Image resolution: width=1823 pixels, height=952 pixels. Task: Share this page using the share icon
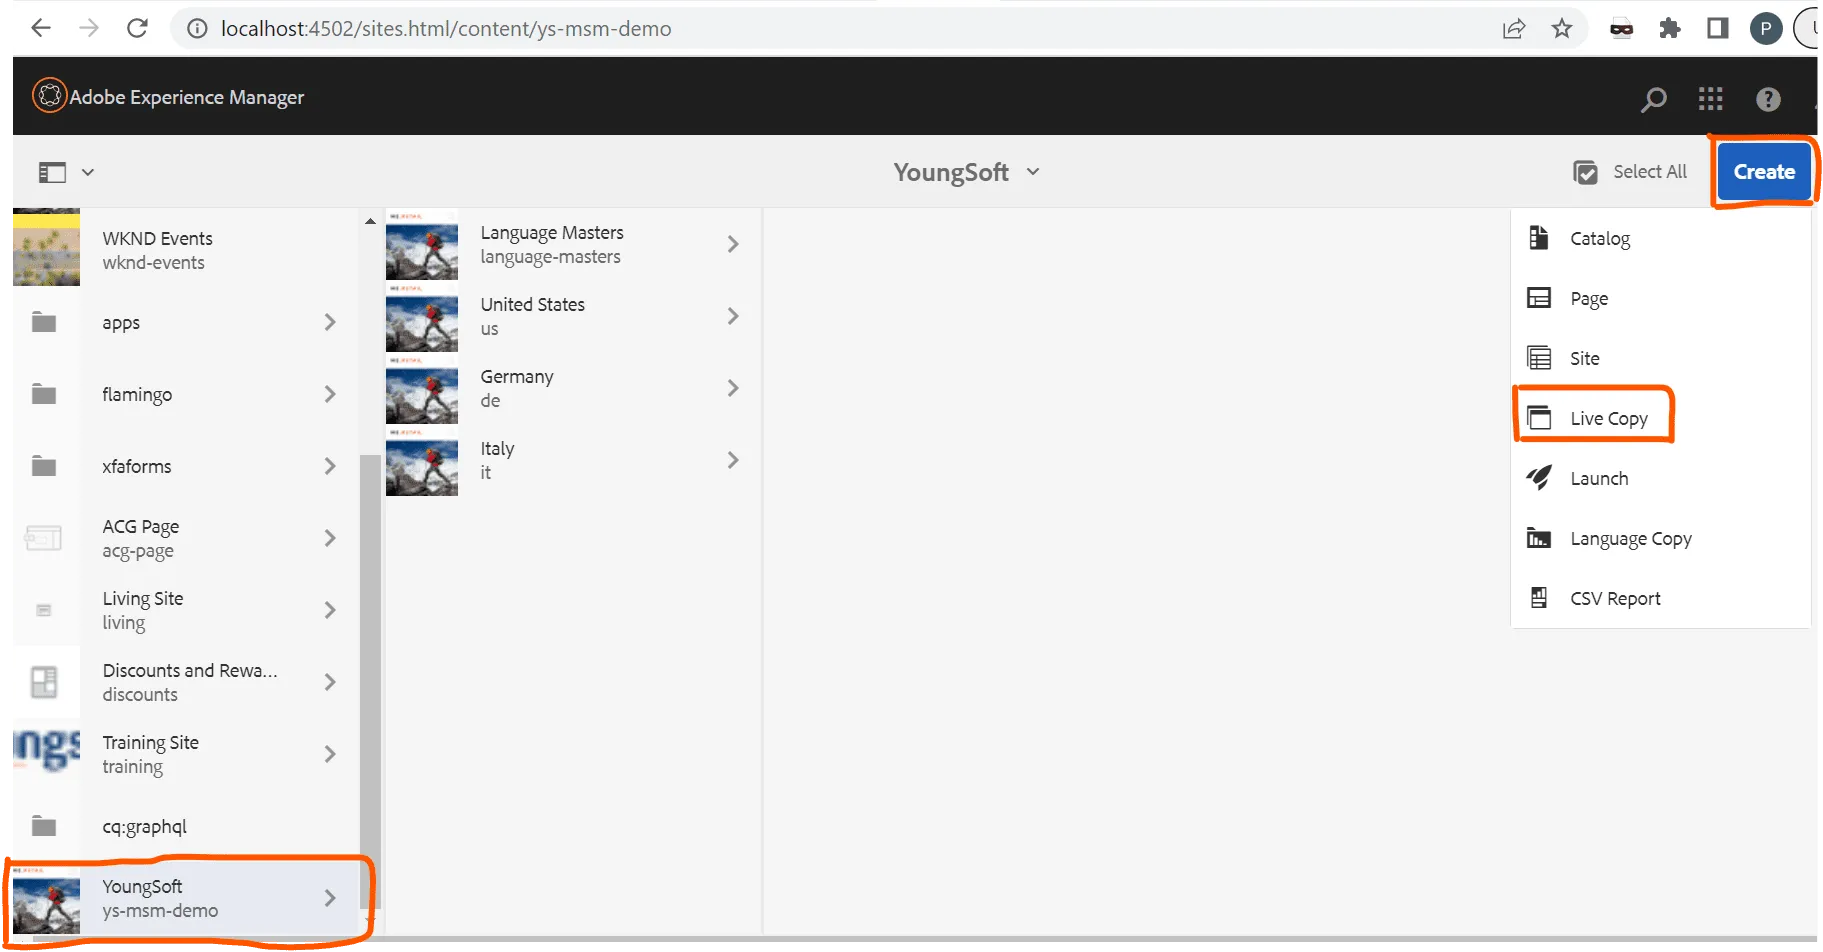(x=1514, y=28)
